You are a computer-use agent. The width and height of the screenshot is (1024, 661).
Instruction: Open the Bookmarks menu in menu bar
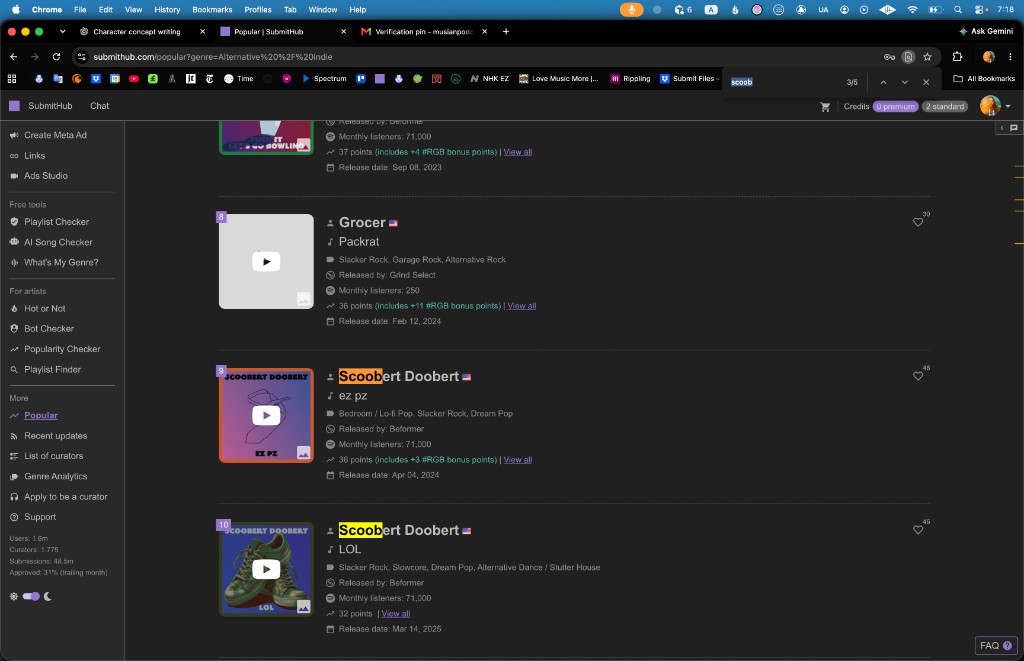coord(212,10)
